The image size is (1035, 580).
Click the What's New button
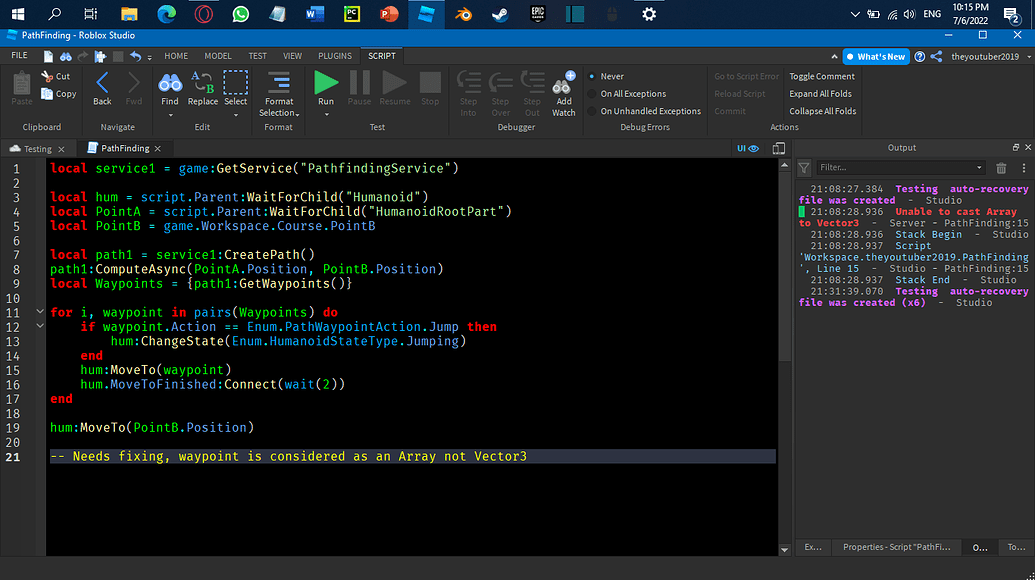click(876, 56)
